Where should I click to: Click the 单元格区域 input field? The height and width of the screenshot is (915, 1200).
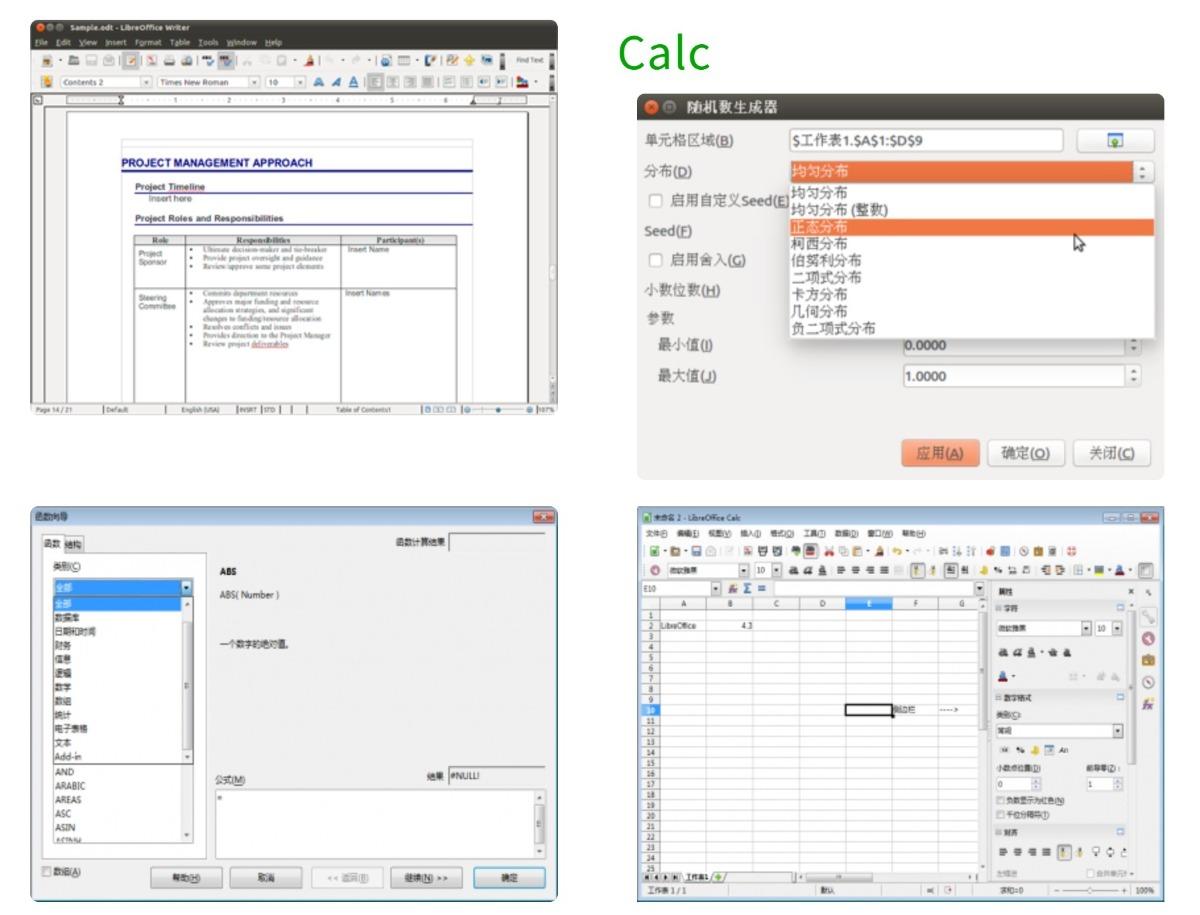pyautogui.click(x=925, y=141)
